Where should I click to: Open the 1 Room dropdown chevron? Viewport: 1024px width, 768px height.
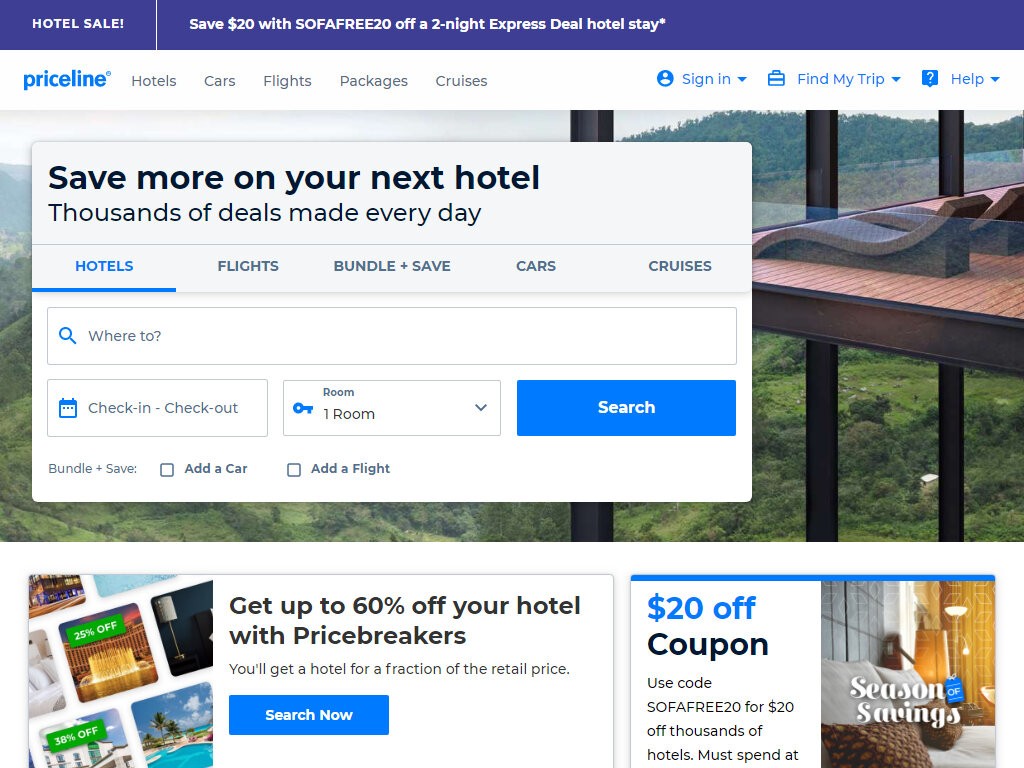tap(481, 408)
